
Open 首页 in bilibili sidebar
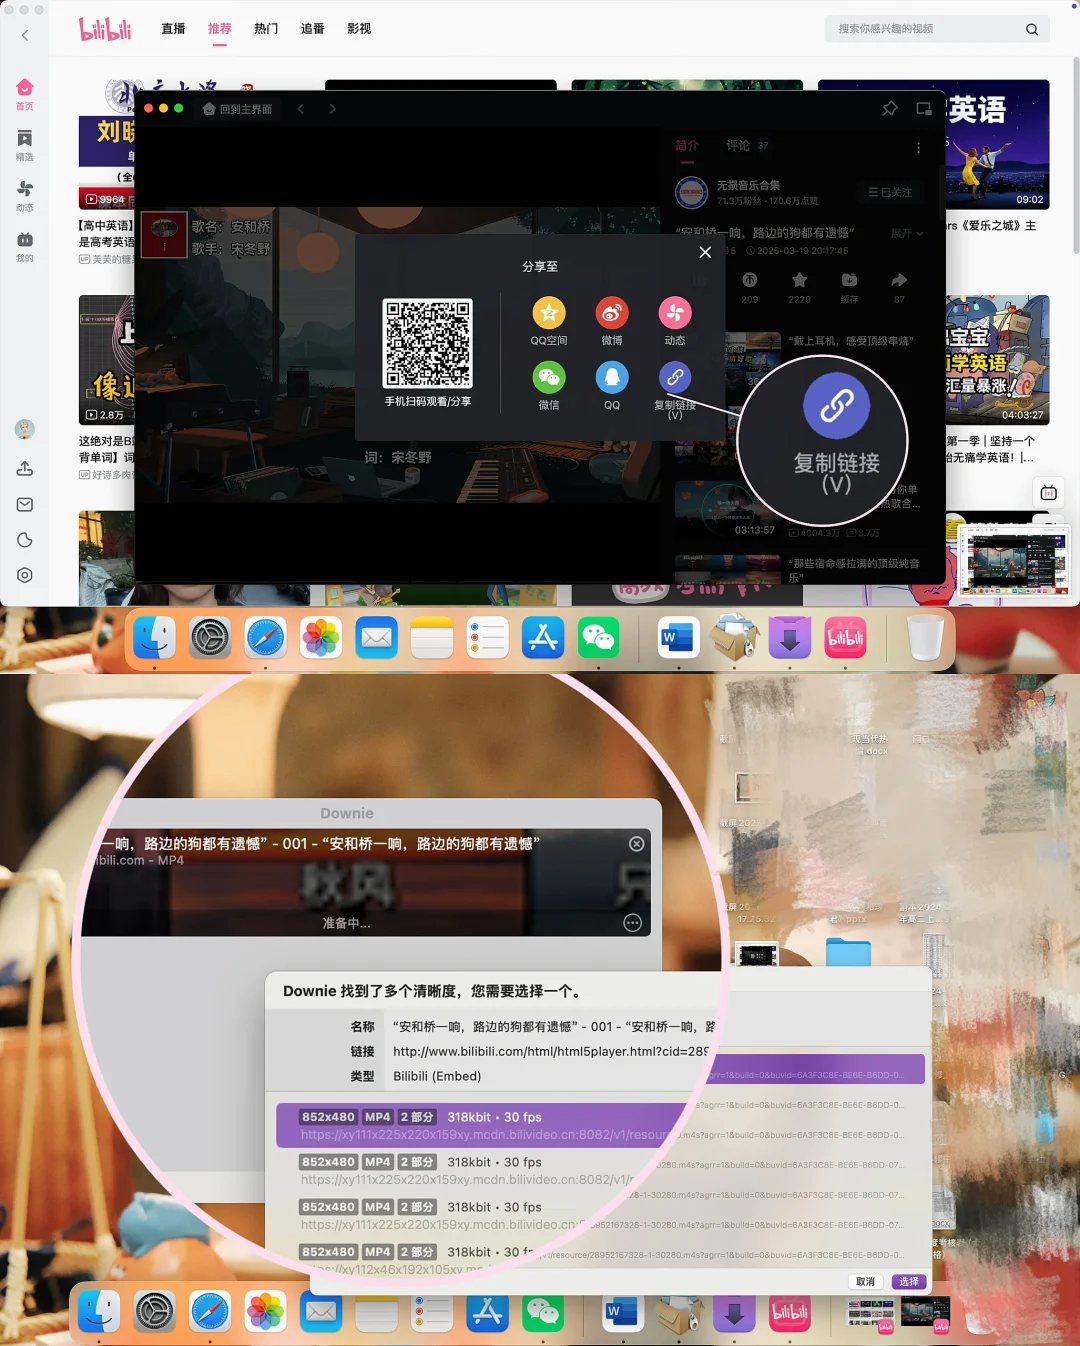coord(25,93)
